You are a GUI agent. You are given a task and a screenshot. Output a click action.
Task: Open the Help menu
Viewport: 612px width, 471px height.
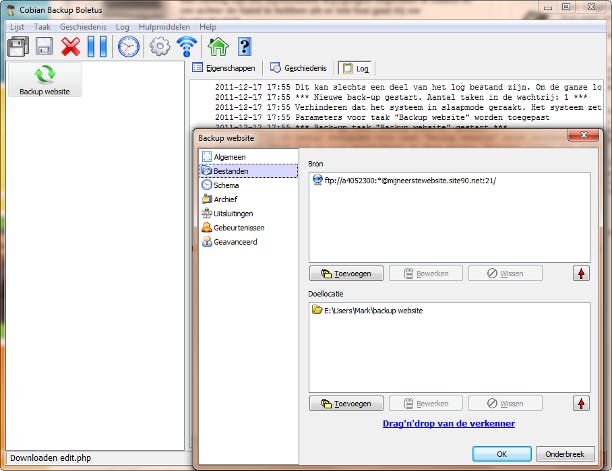point(208,27)
